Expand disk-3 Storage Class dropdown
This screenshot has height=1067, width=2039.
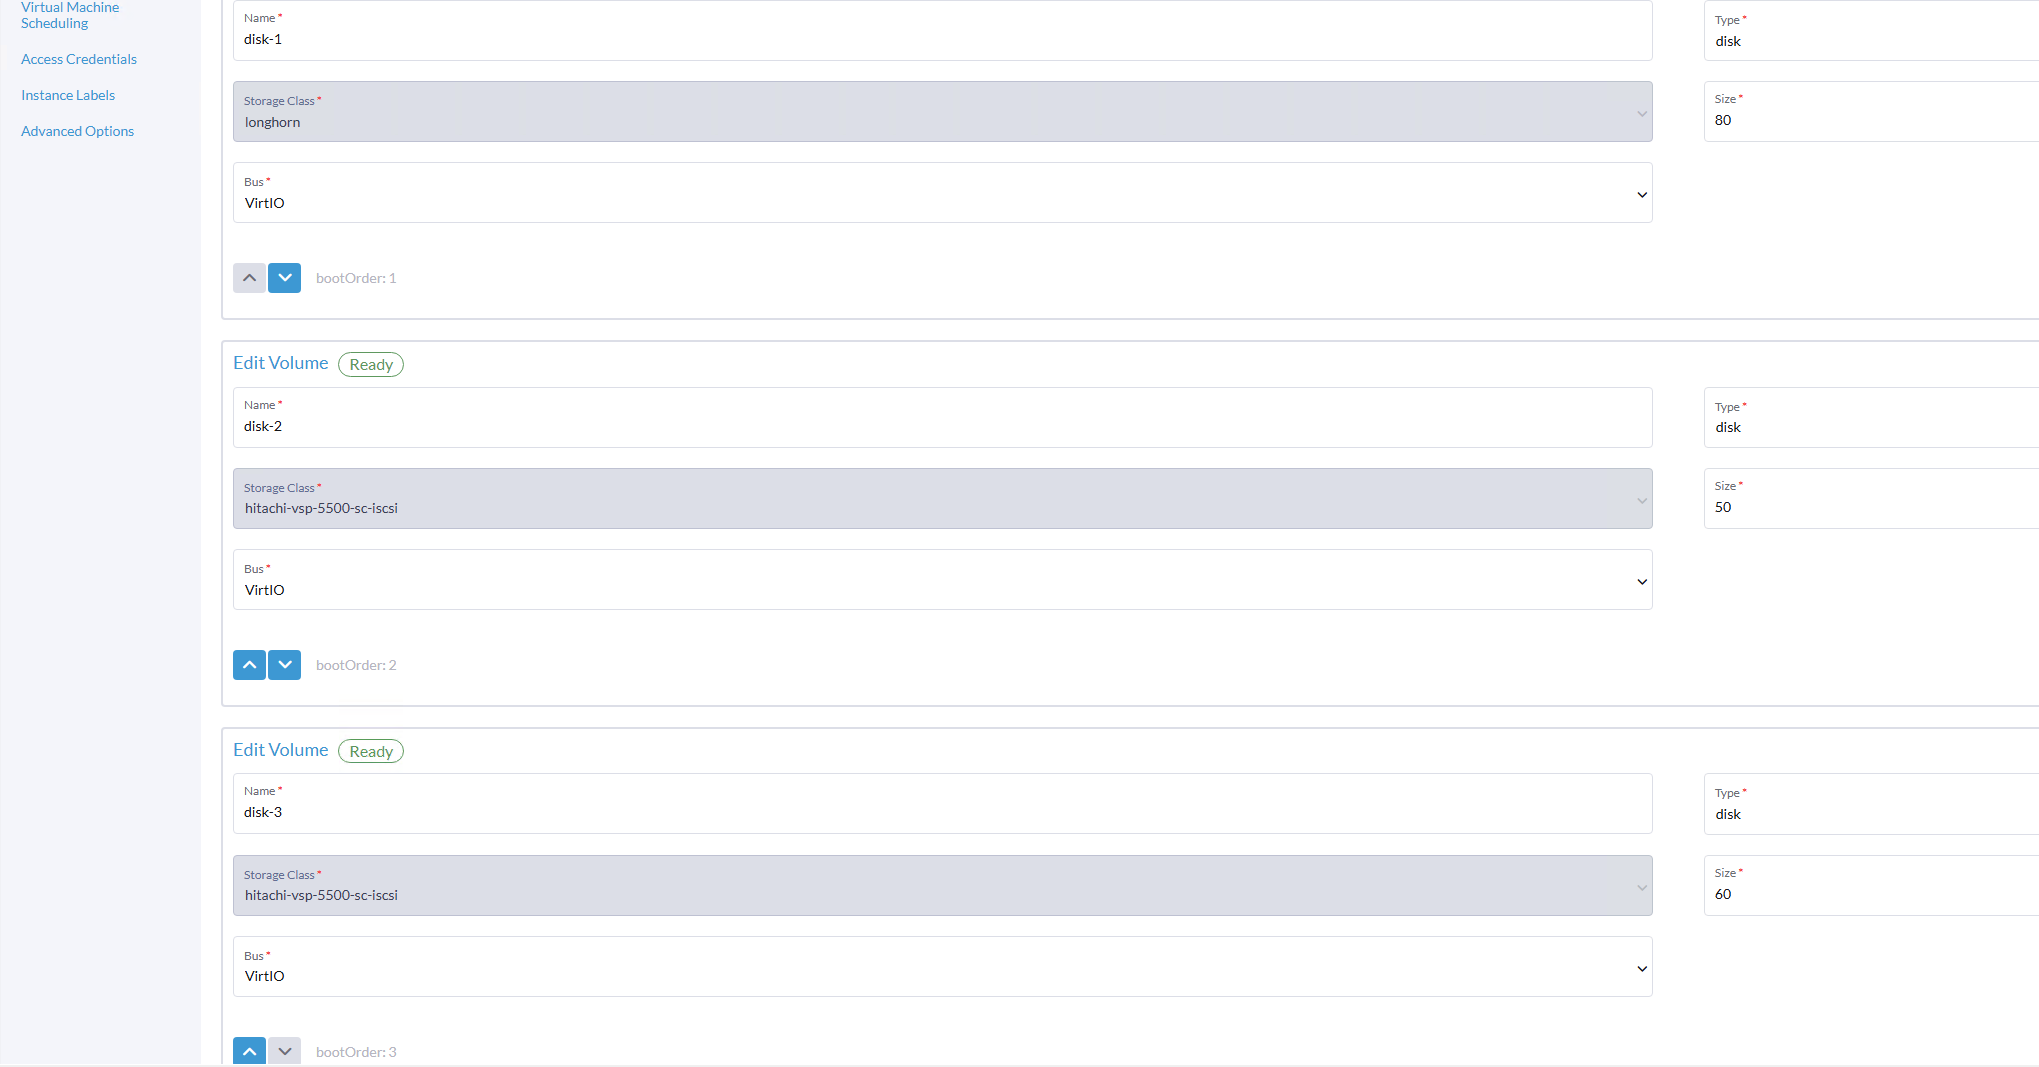[x=942, y=886]
